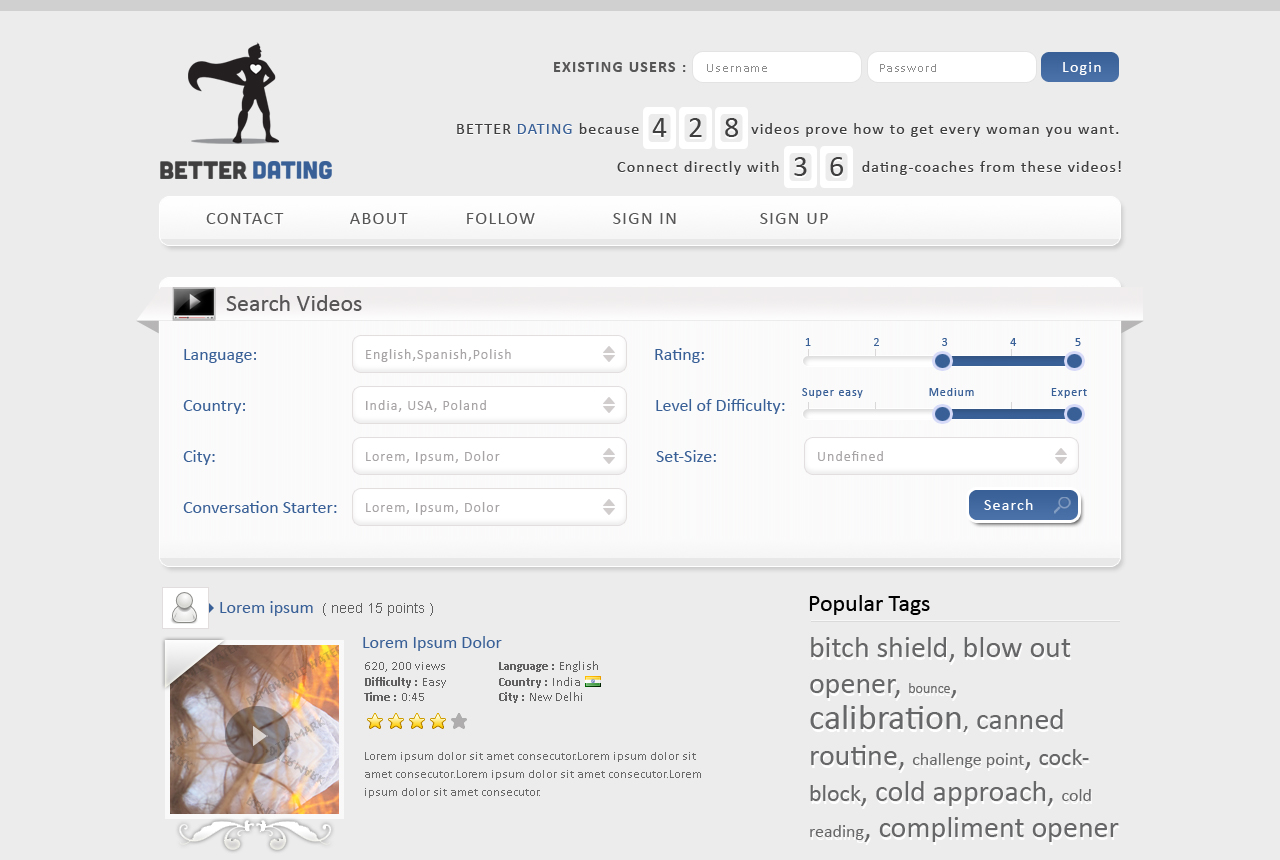
Task: Select CONTACT in the navigation bar
Action: coord(244,218)
